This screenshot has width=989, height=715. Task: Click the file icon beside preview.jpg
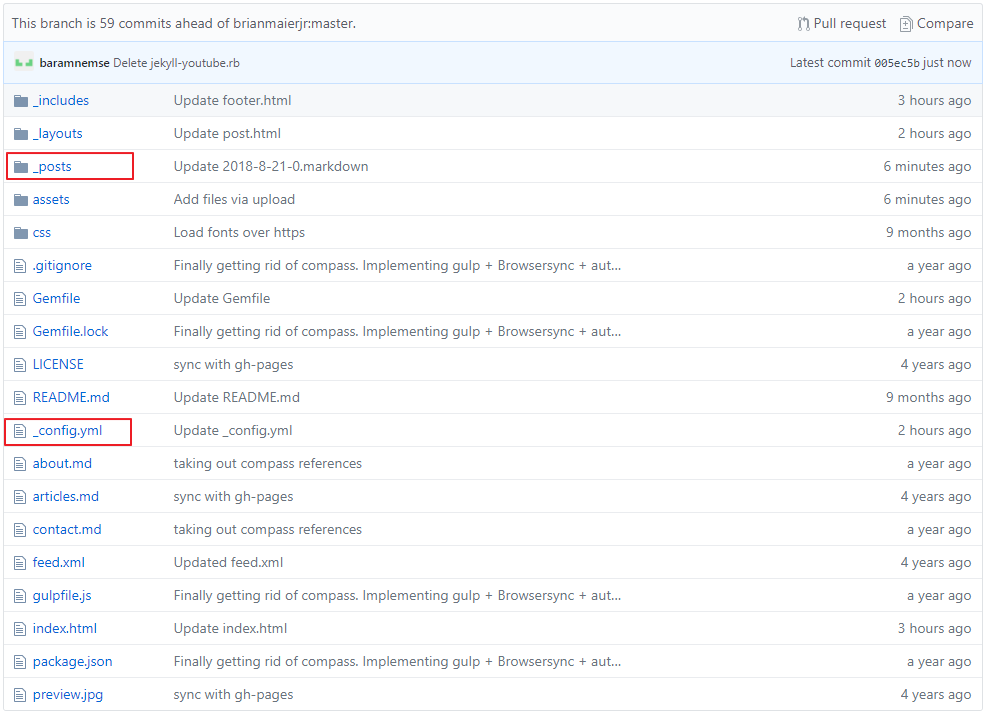point(20,695)
